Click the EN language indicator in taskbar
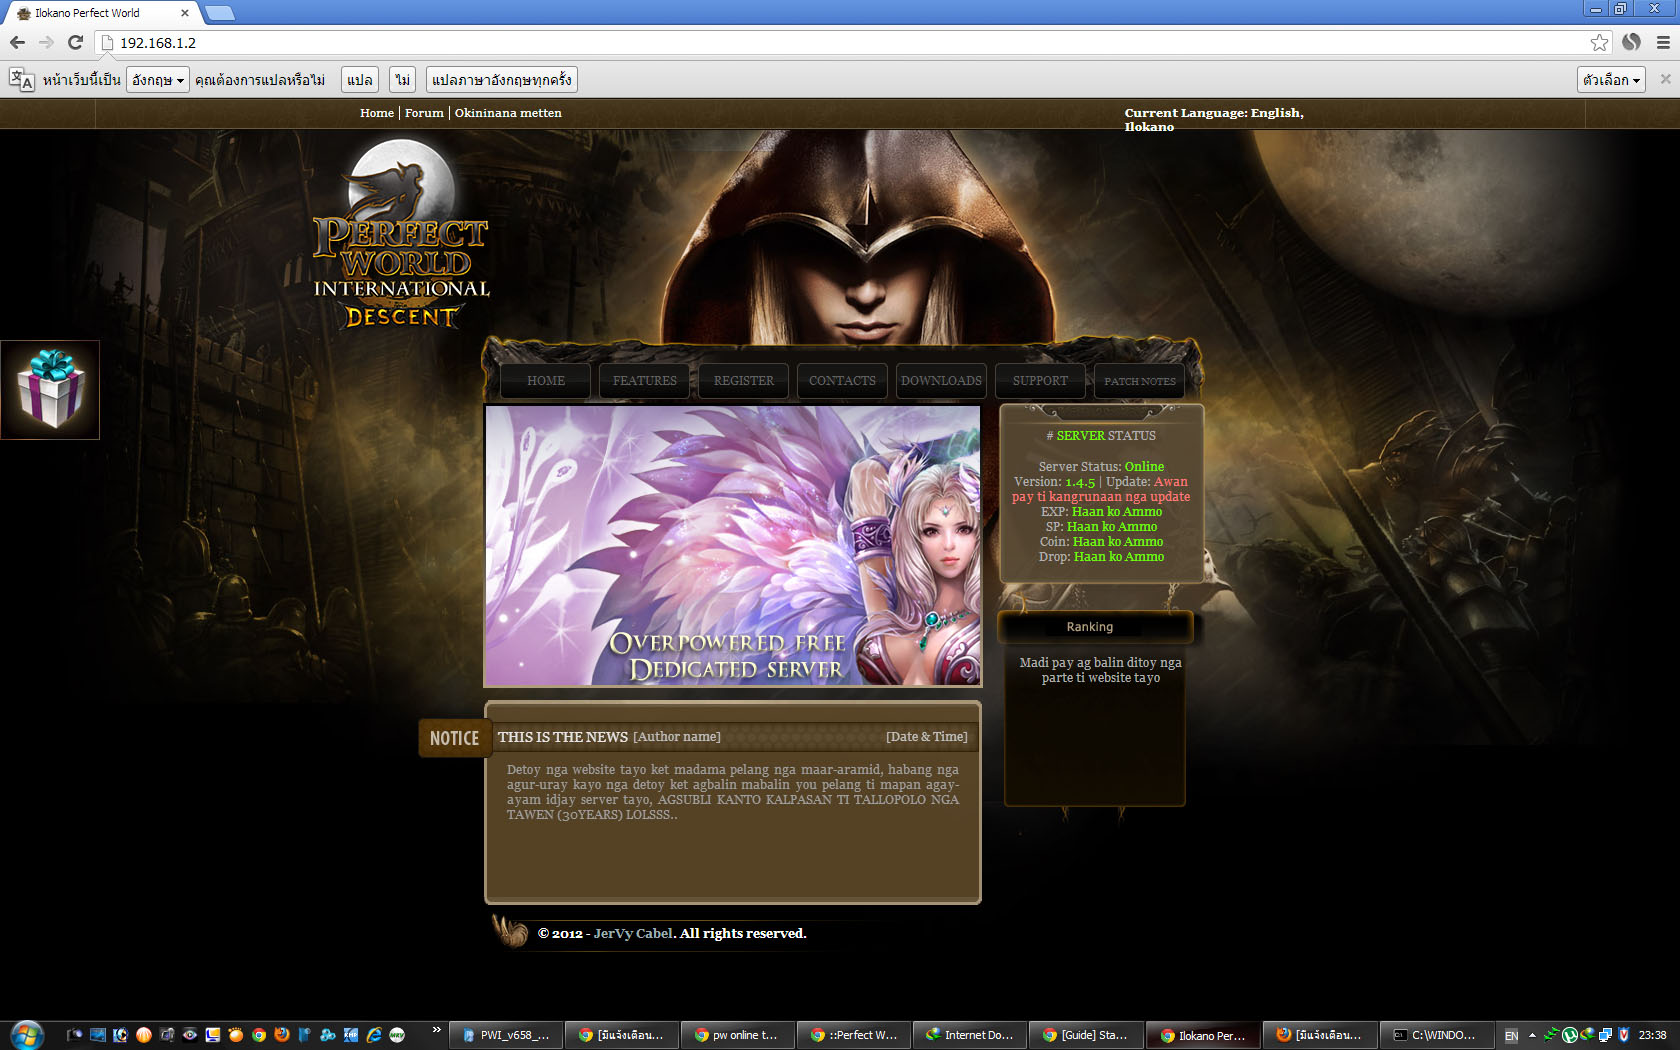This screenshot has height=1050, width=1680. [x=1511, y=1035]
